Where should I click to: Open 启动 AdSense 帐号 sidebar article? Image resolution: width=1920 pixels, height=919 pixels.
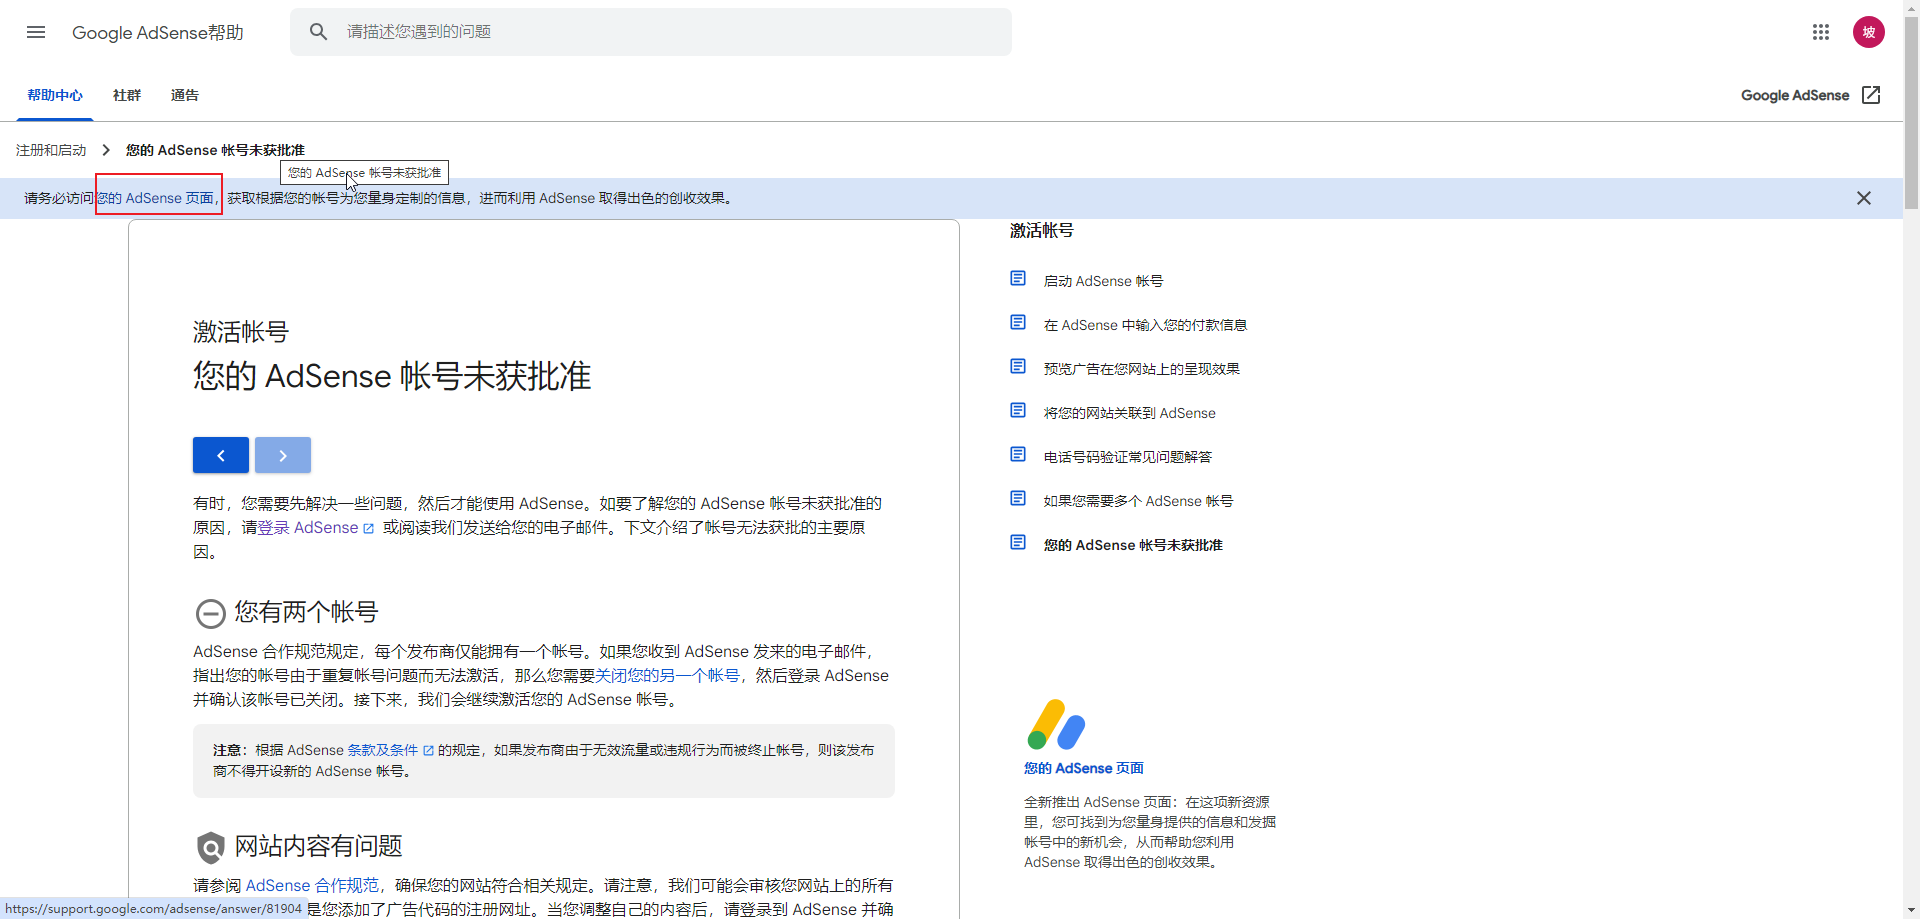coord(1103,281)
